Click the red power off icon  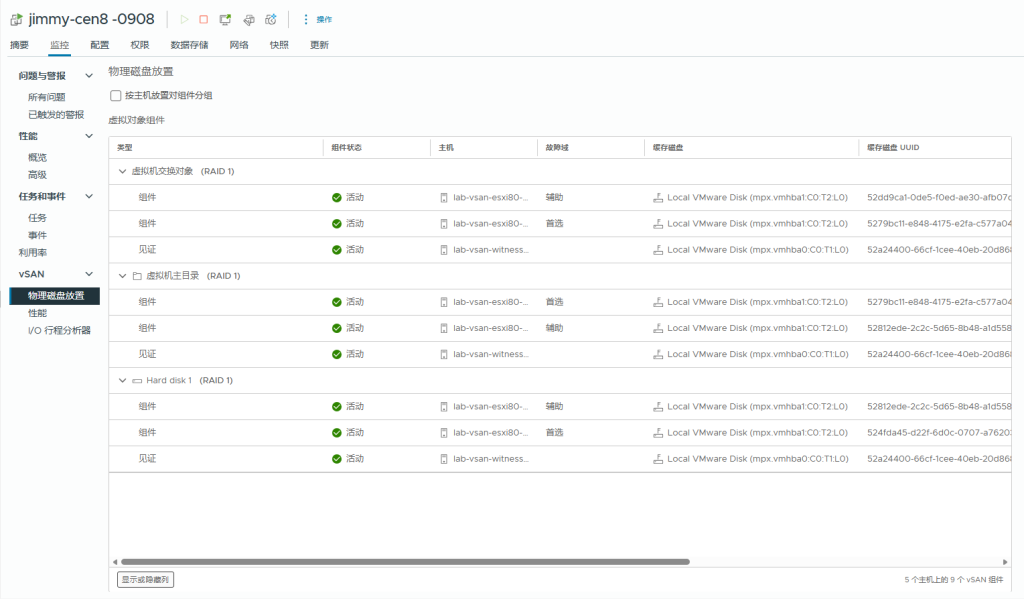click(x=204, y=19)
